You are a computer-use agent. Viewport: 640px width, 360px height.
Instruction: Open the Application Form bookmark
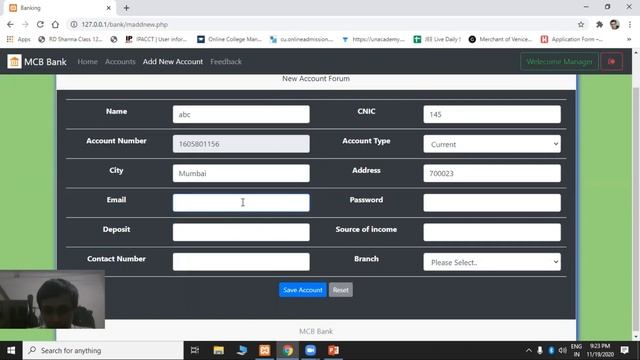pos(571,39)
